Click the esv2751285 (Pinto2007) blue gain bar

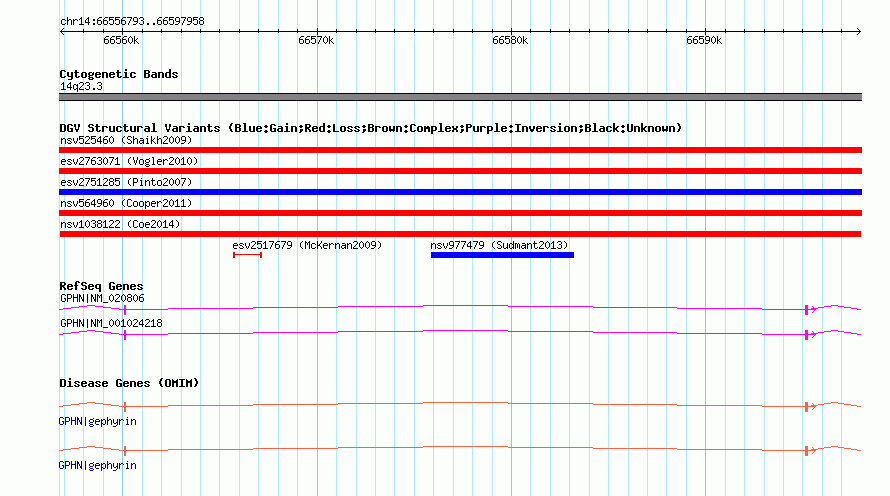(460, 192)
